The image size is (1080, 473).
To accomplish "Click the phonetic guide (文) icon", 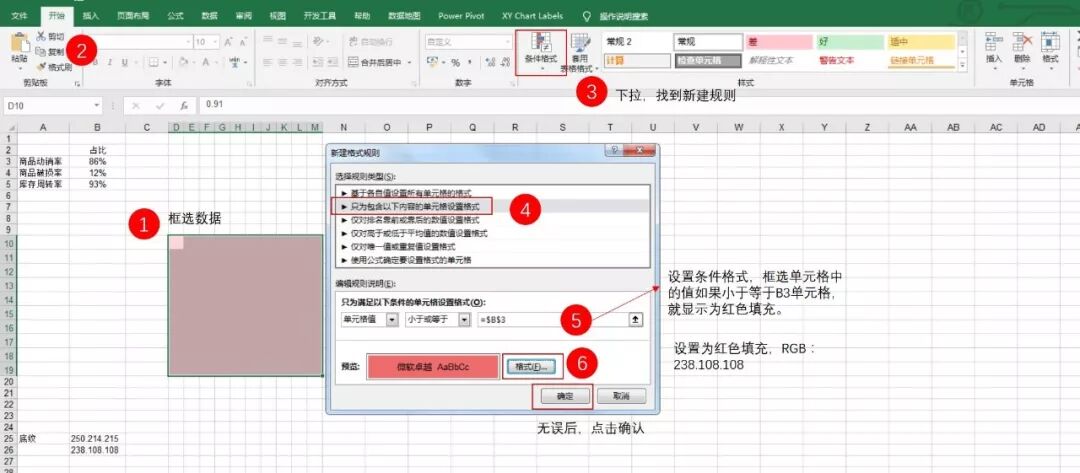I will [234, 62].
